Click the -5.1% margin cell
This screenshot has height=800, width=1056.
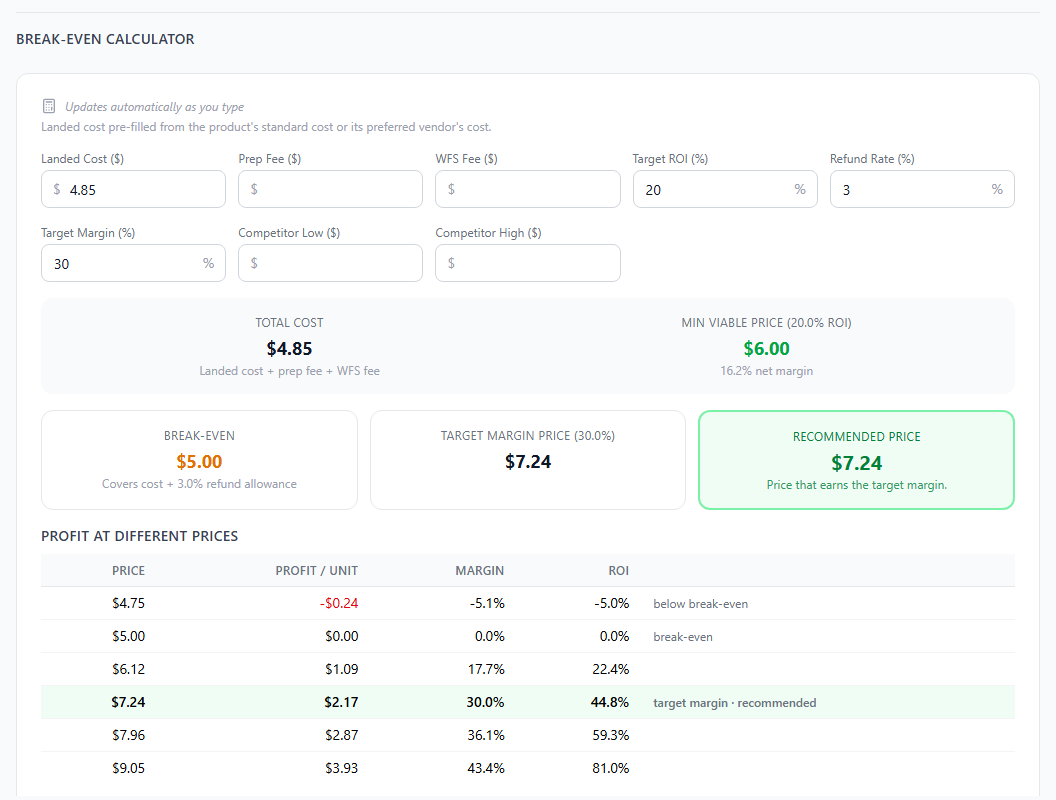click(x=488, y=603)
